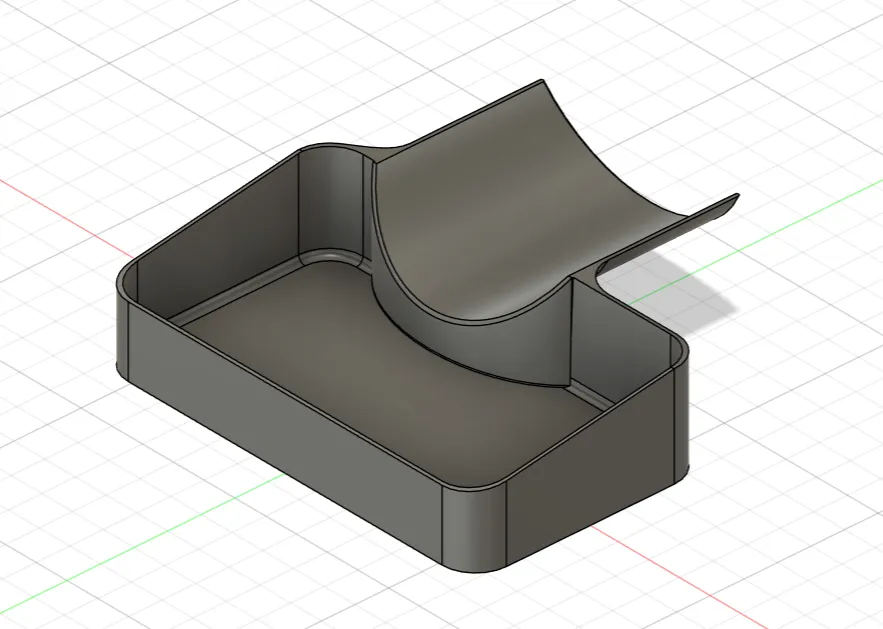Select the rounded outer corner between visible outer walls
Viewport: 883px width, 629px height.
pyautogui.click(x=474, y=529)
